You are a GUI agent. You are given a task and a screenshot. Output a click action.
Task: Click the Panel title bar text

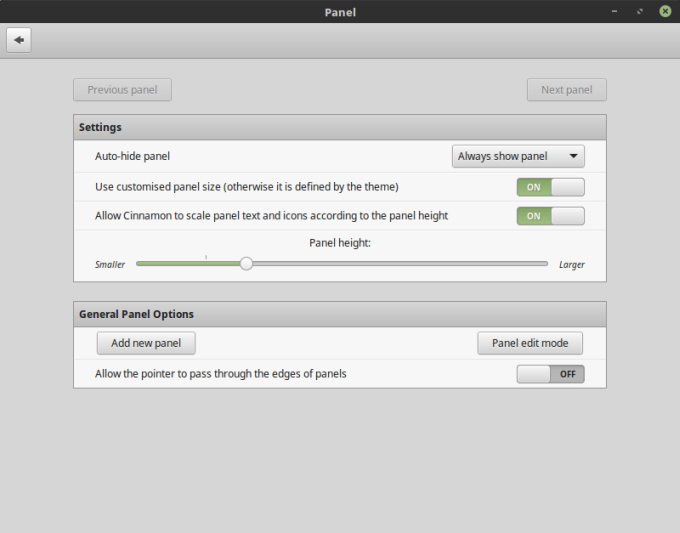tap(340, 12)
